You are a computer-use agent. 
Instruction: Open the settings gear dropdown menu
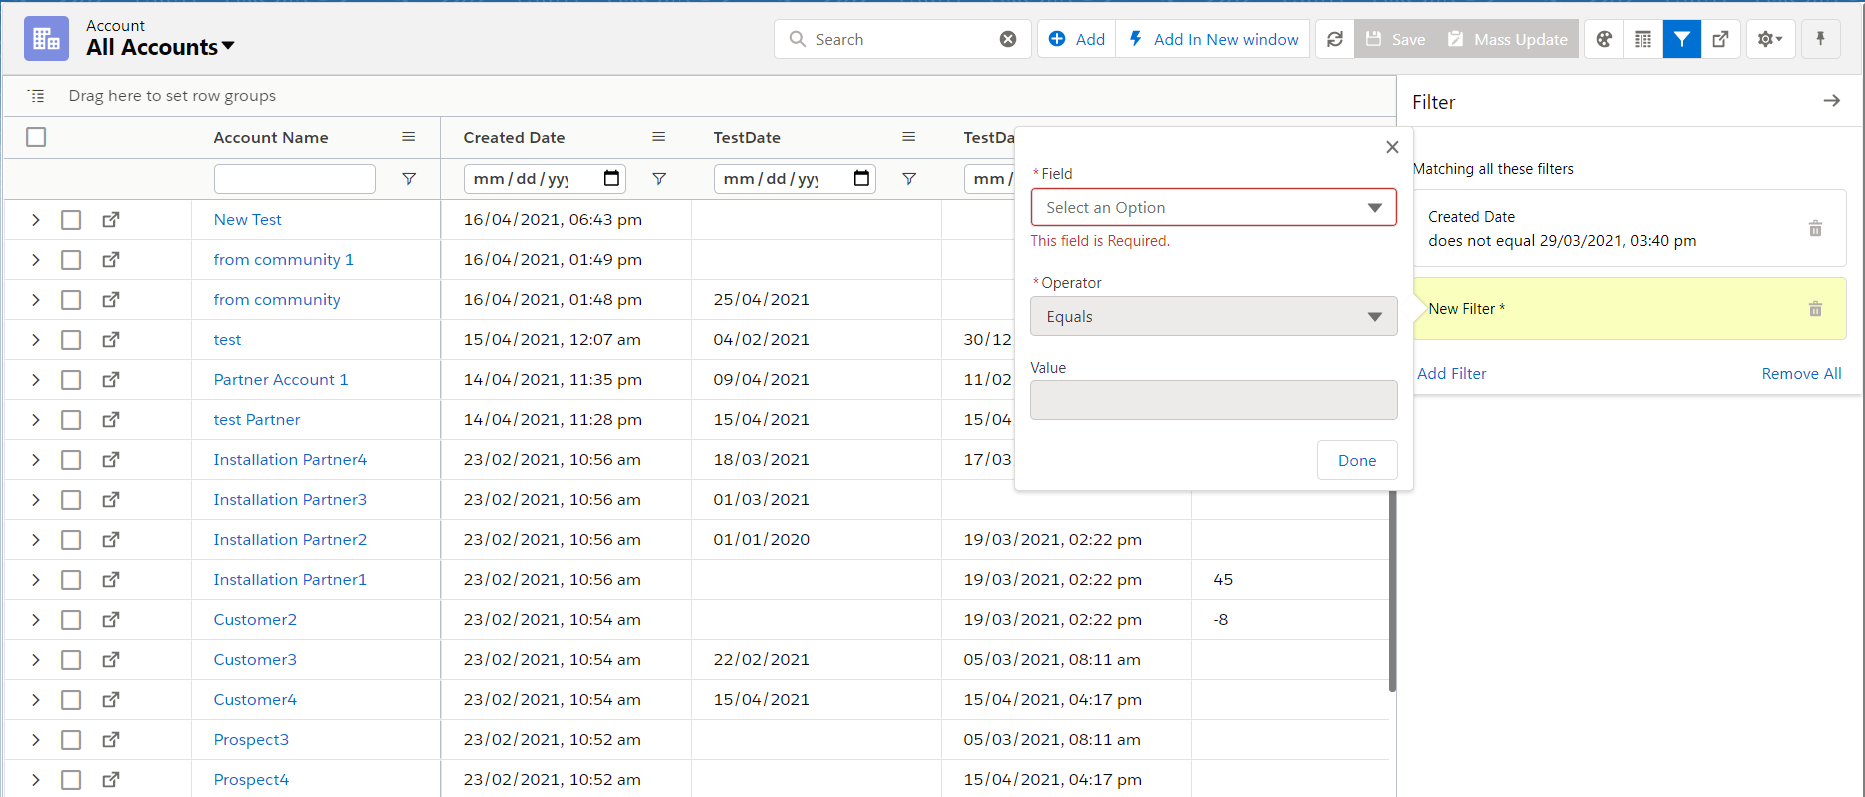click(1770, 39)
